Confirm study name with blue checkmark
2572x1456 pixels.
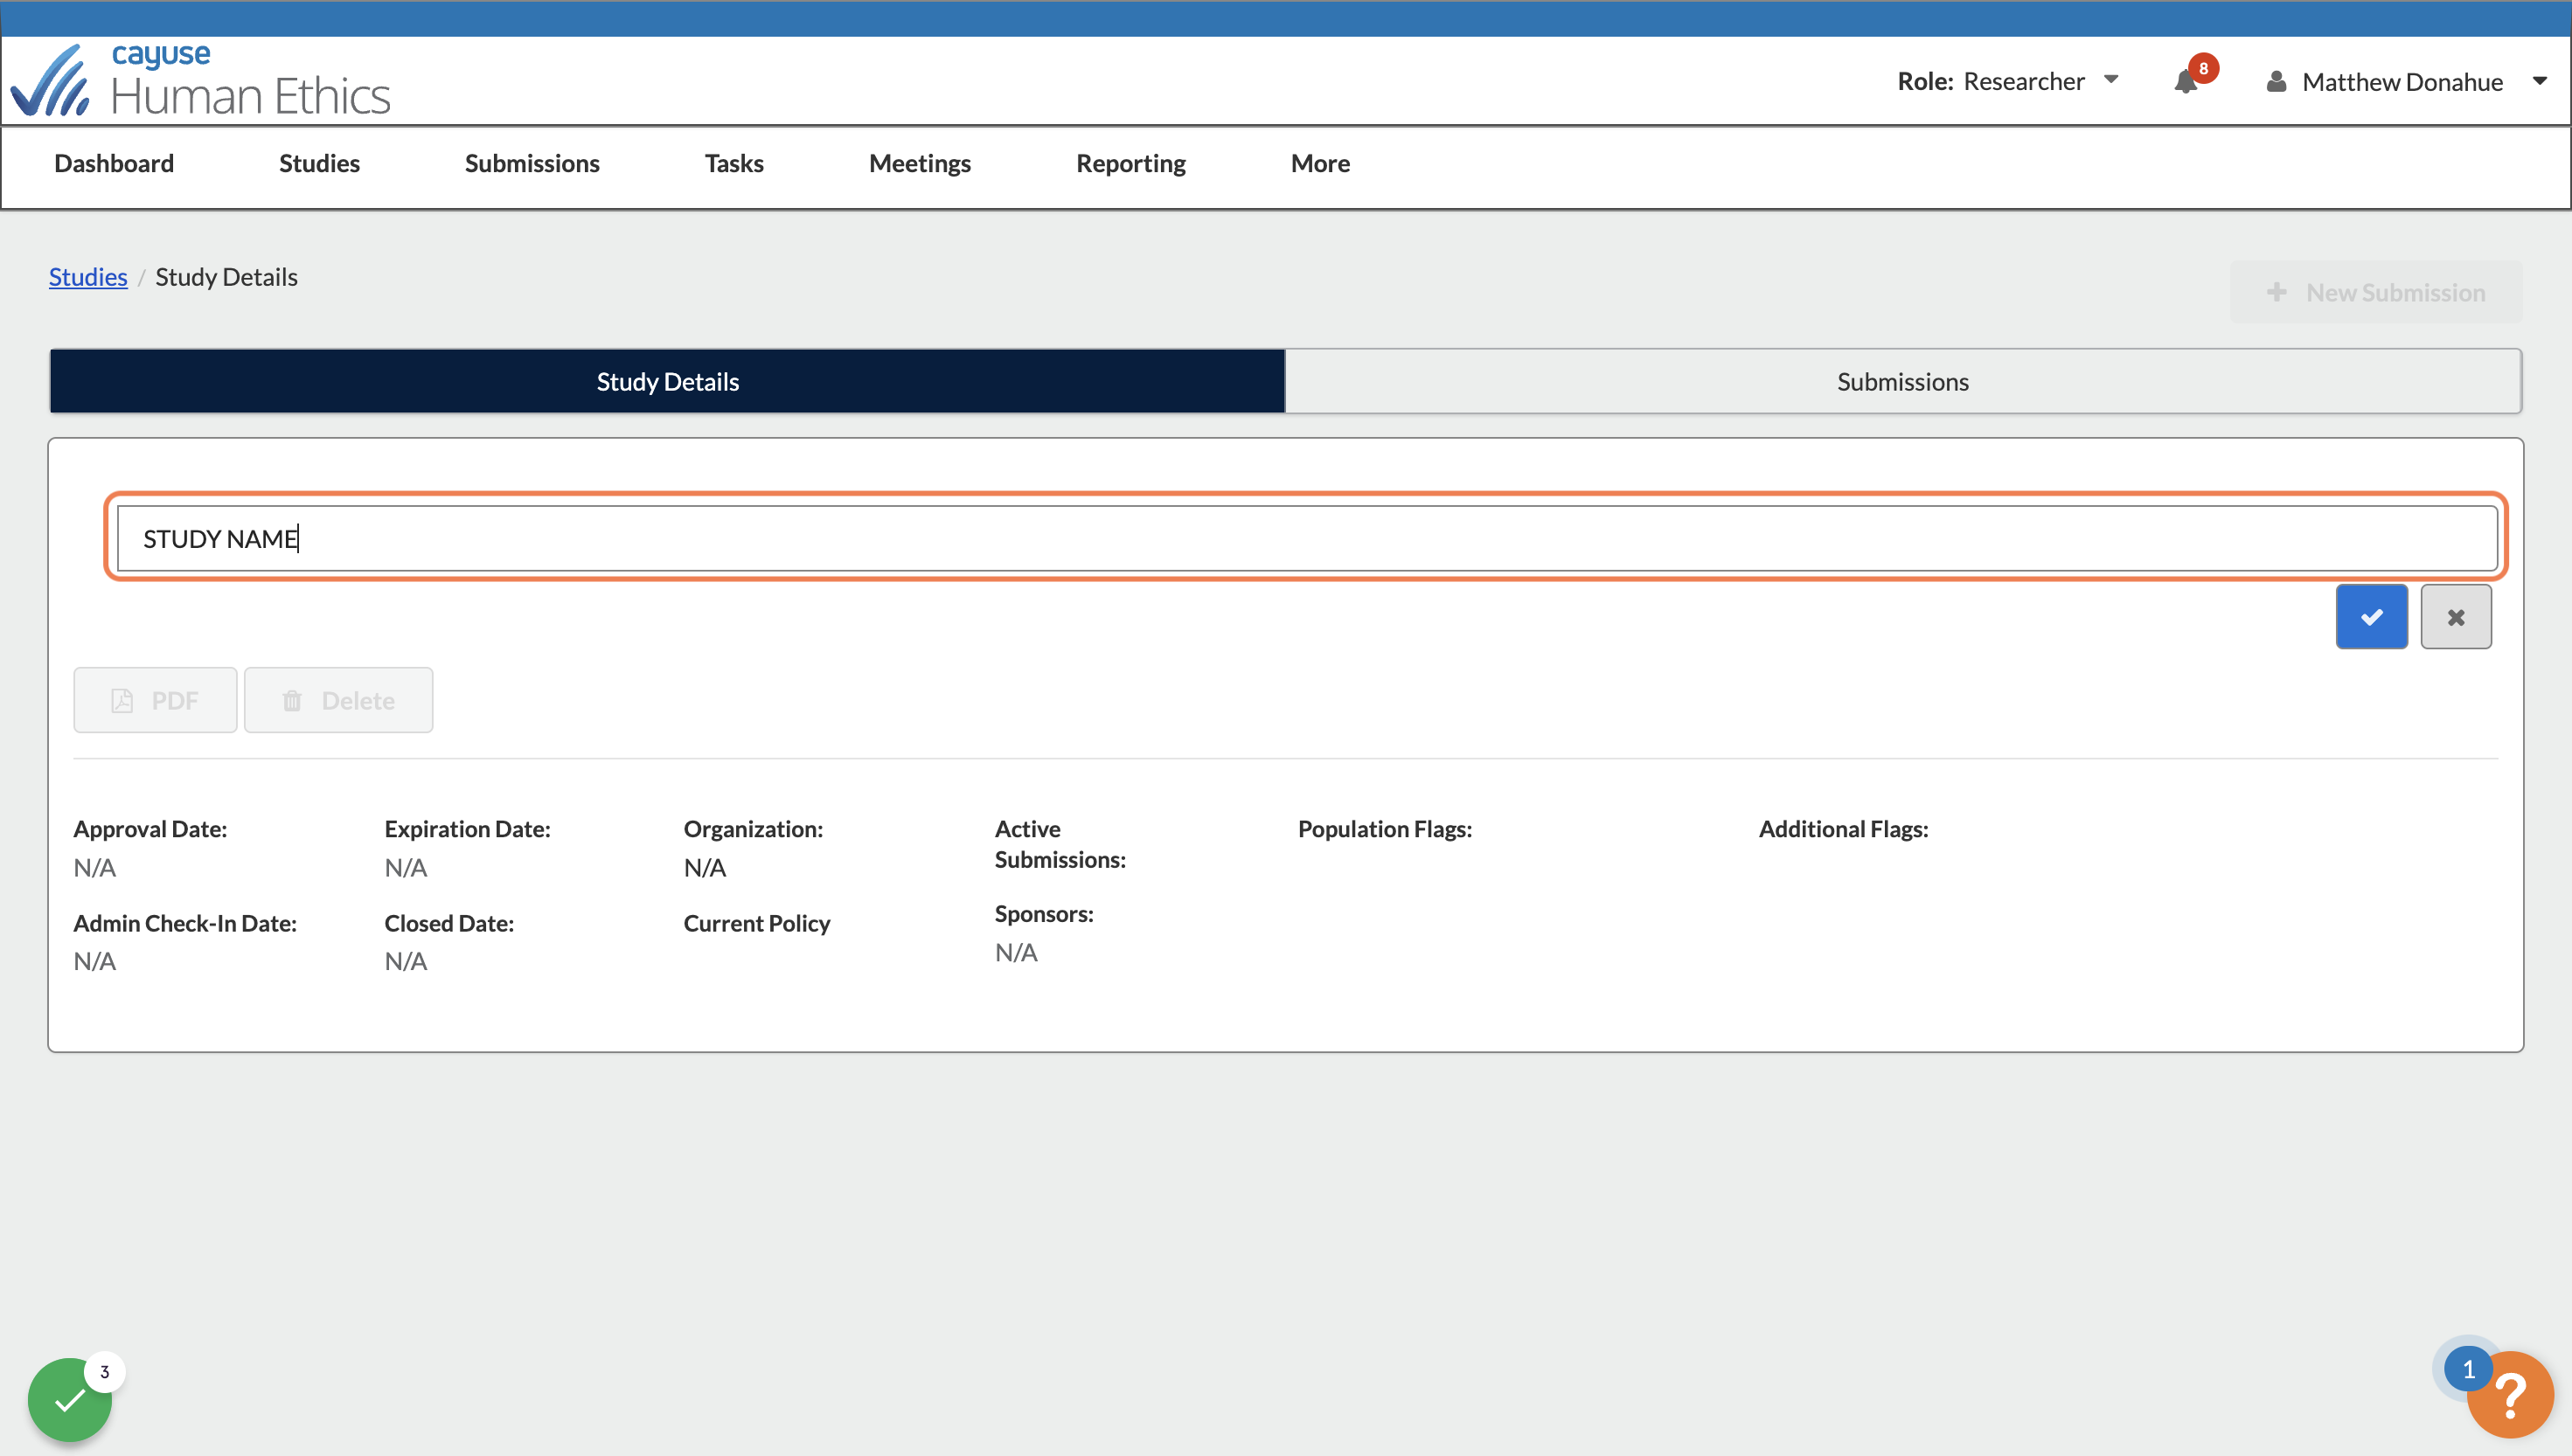[x=2371, y=617]
